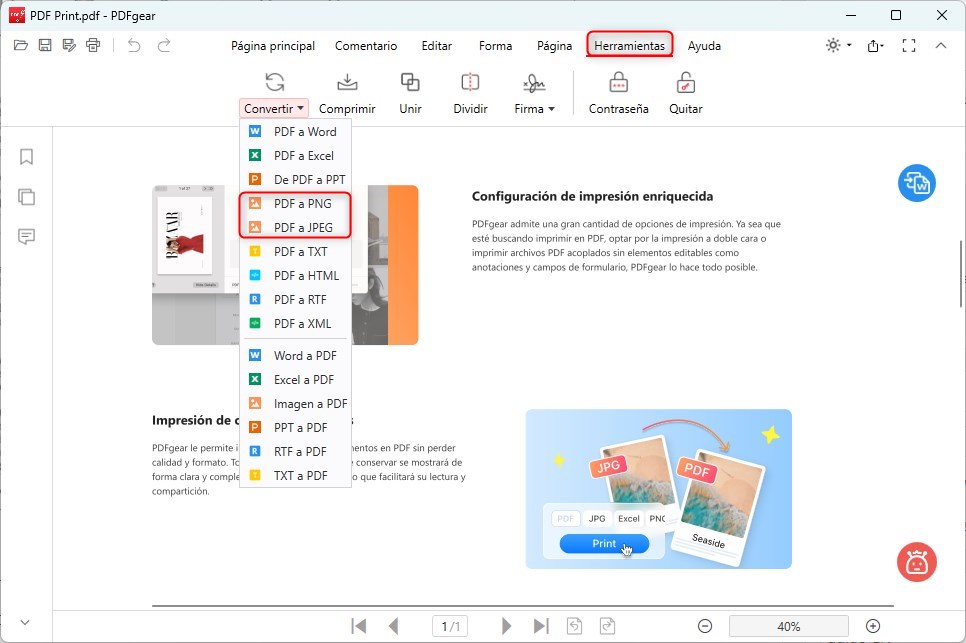Choose PDF a HTML conversion
Image resolution: width=966 pixels, height=643 pixels.
[x=295, y=275]
